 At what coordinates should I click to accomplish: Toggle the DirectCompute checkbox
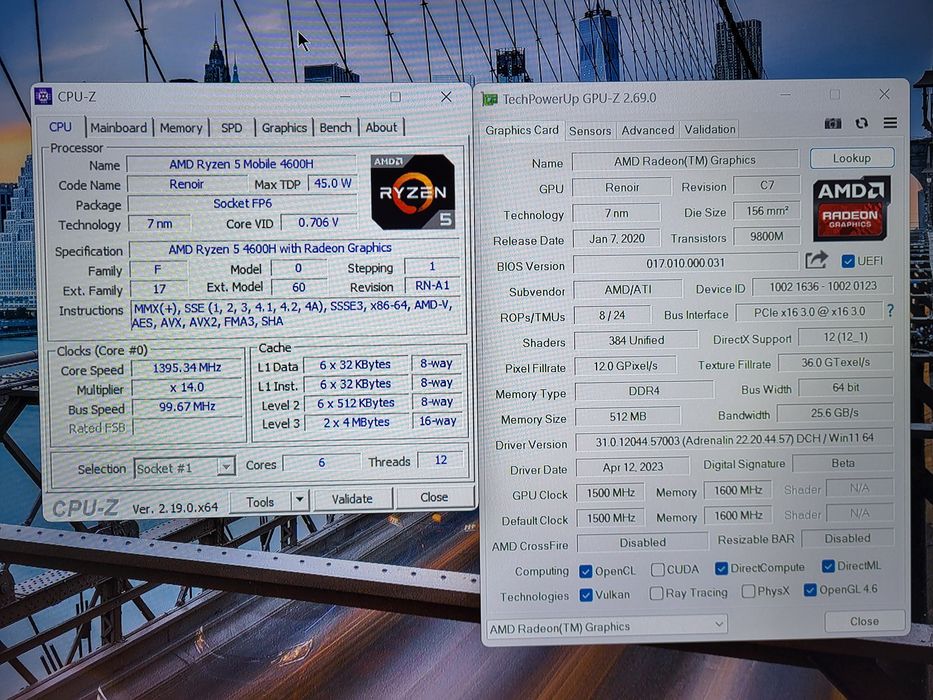click(x=721, y=568)
